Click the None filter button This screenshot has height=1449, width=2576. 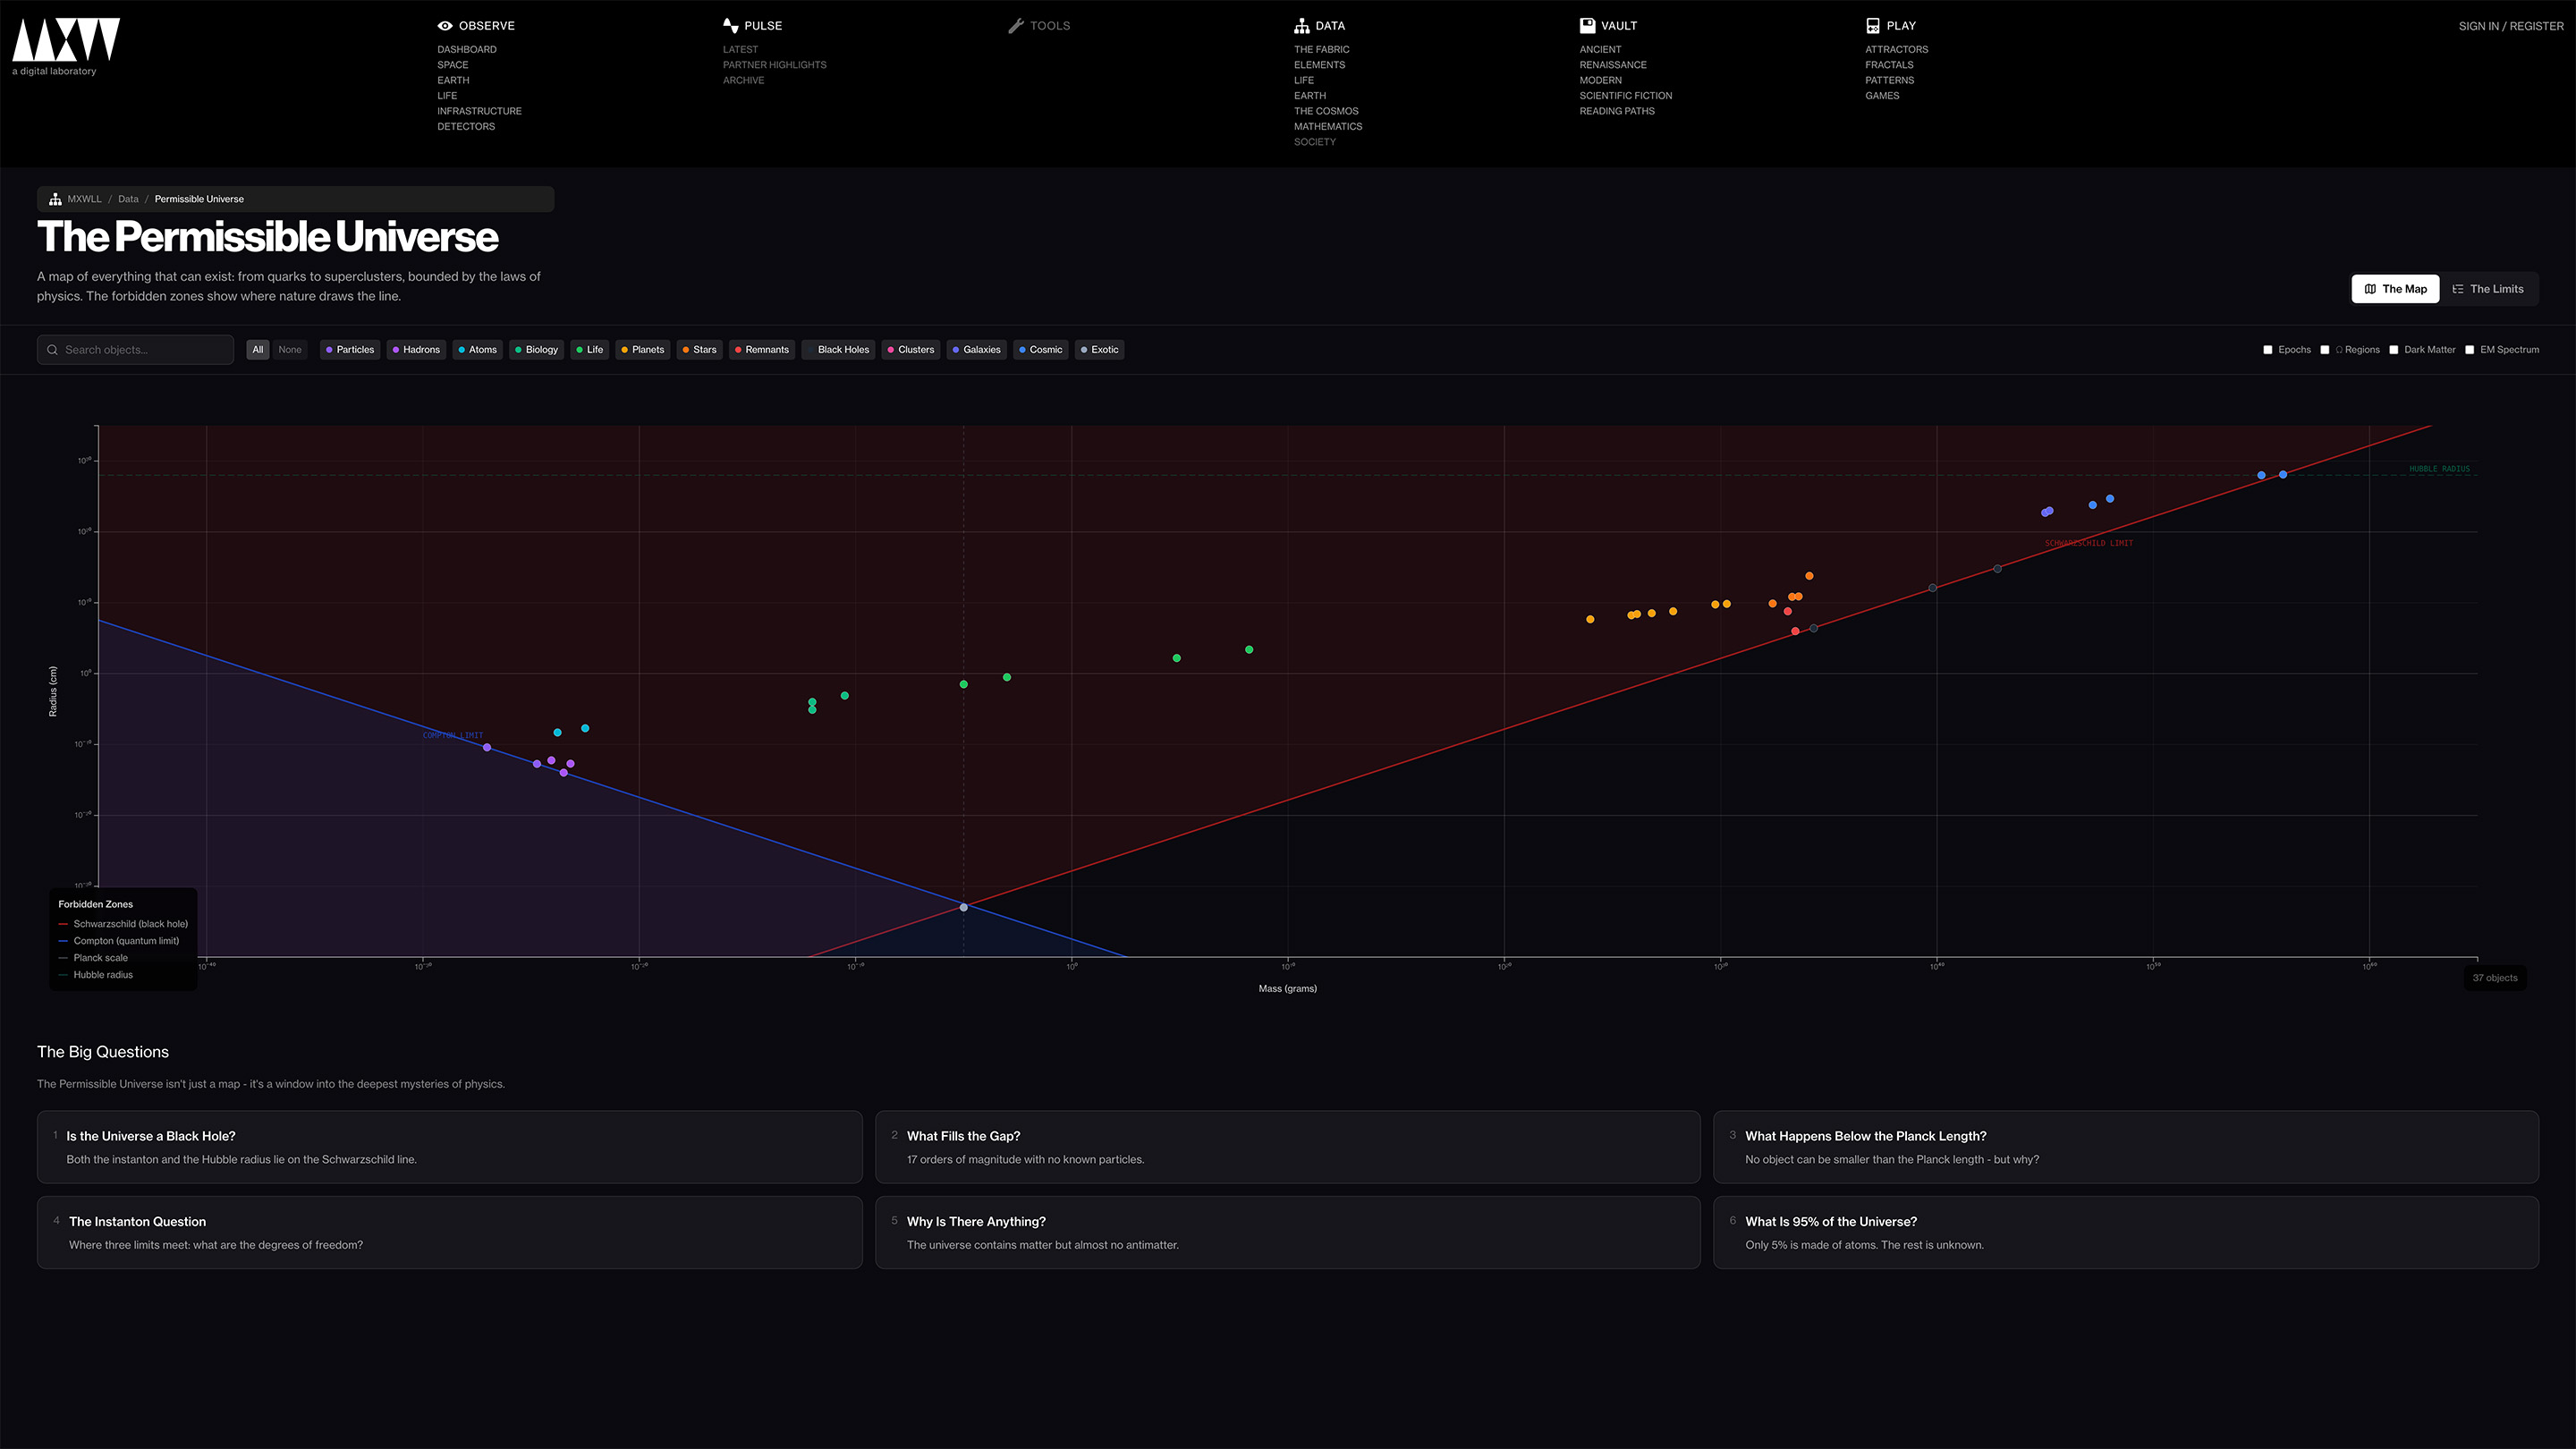290,349
